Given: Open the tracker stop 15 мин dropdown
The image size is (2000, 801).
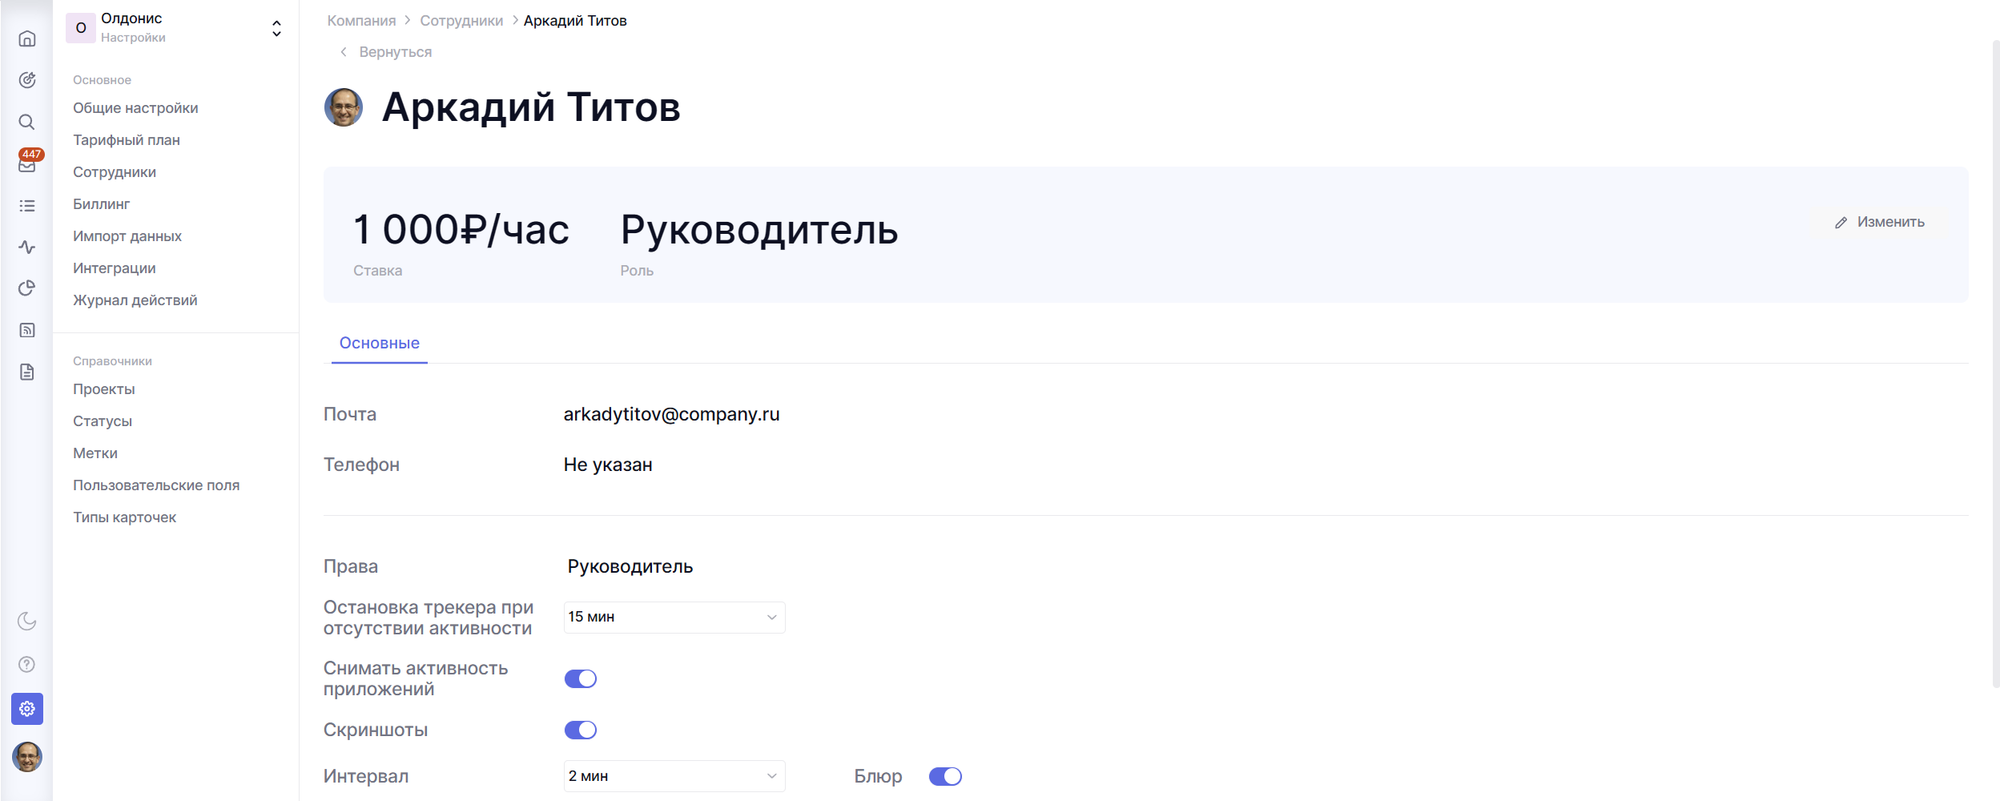Looking at the screenshot, I should pyautogui.click(x=674, y=617).
